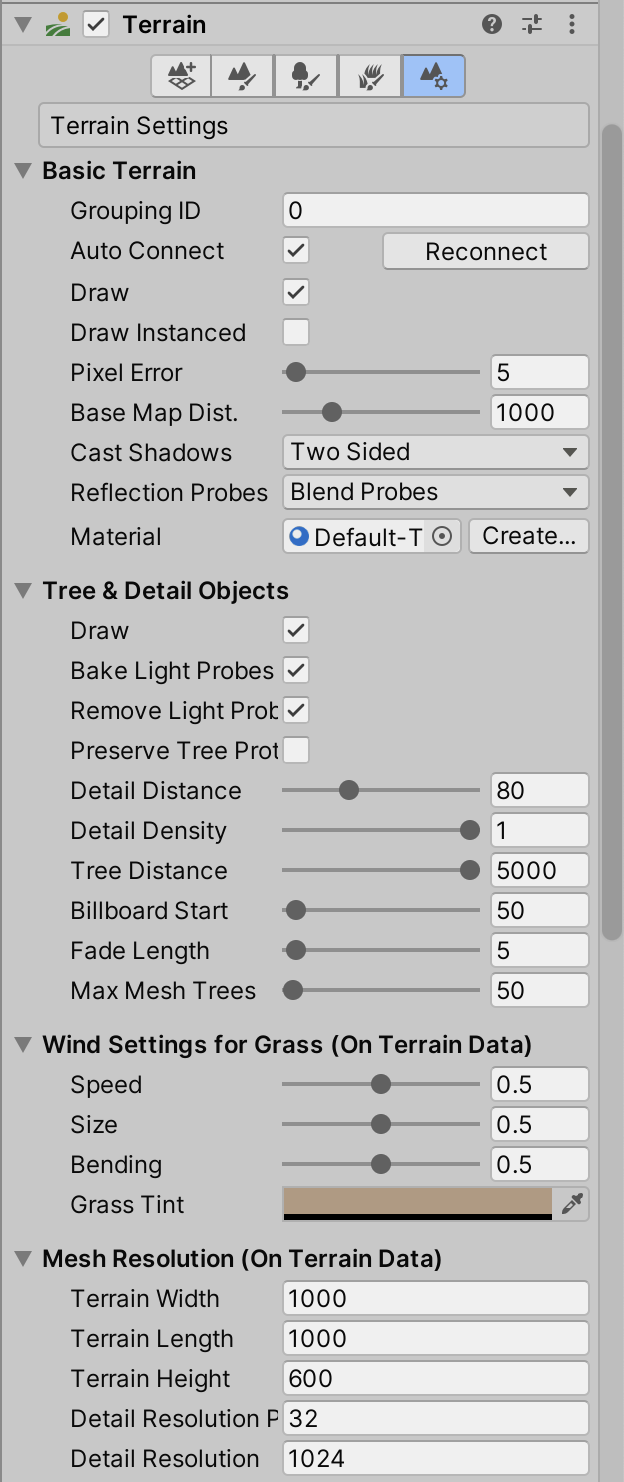Open Terrain component more options menu

tap(572, 25)
